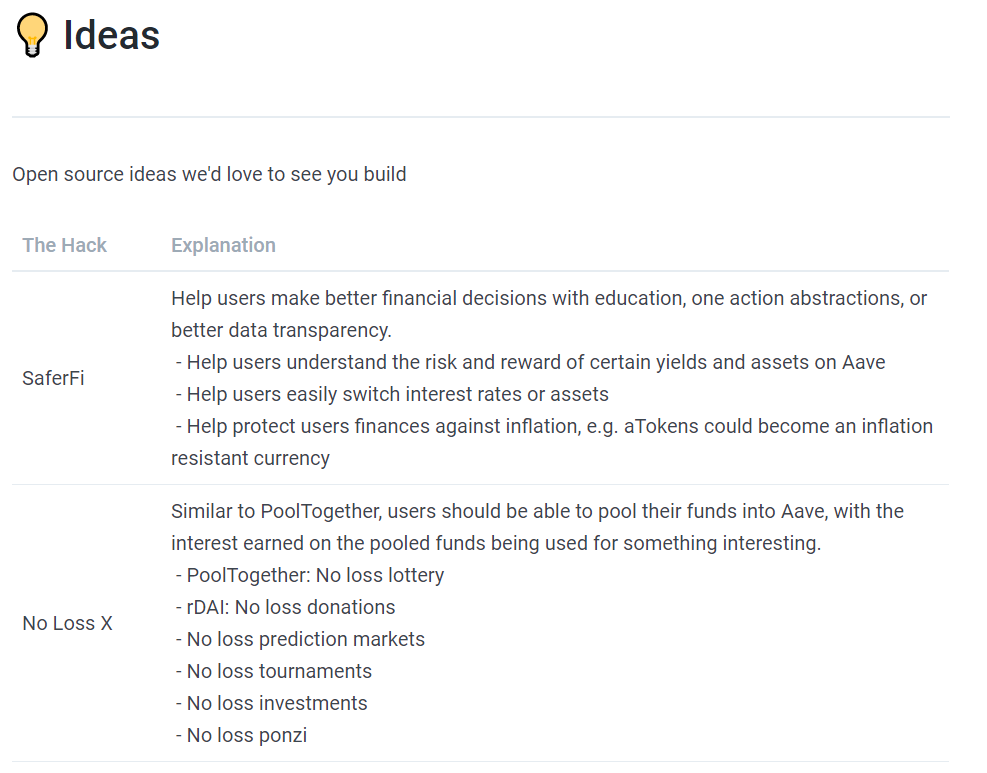
Task: Click the lightbulb icon beside Ideas
Action: coord(32,36)
